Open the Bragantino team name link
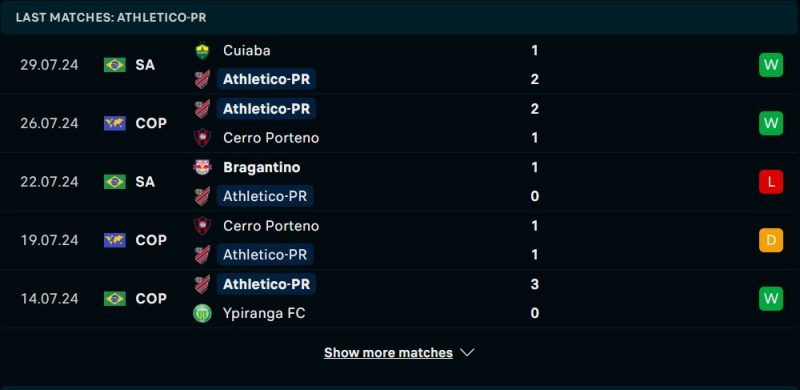800x390 pixels. pos(262,167)
